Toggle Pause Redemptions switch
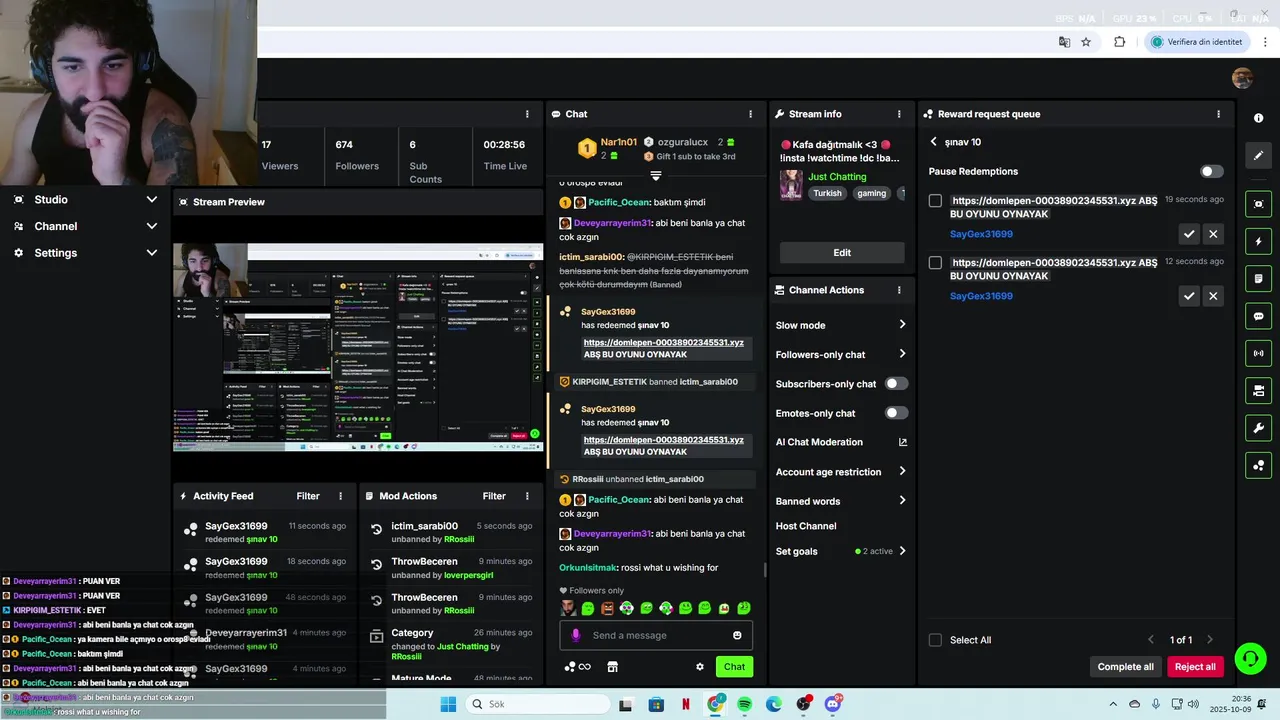Viewport: 1280px width, 720px height. pos(1211,171)
